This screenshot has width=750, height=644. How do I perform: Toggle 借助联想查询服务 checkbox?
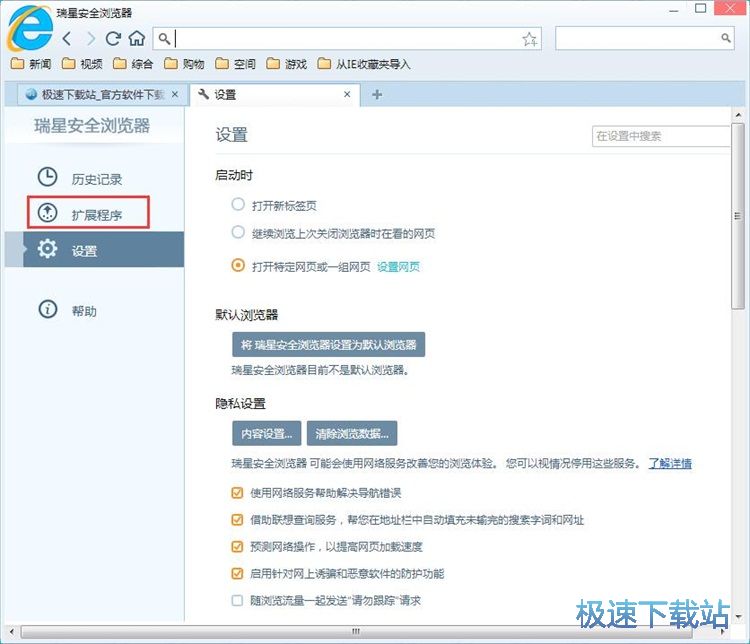coord(237,520)
